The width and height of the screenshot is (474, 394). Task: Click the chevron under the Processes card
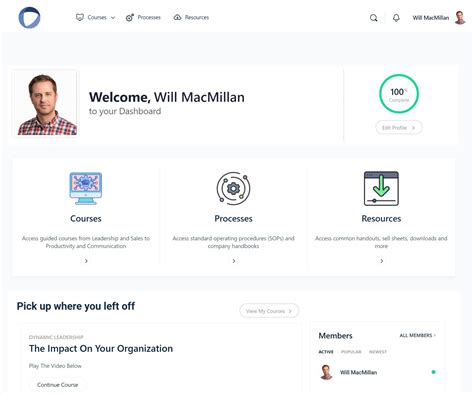(234, 261)
